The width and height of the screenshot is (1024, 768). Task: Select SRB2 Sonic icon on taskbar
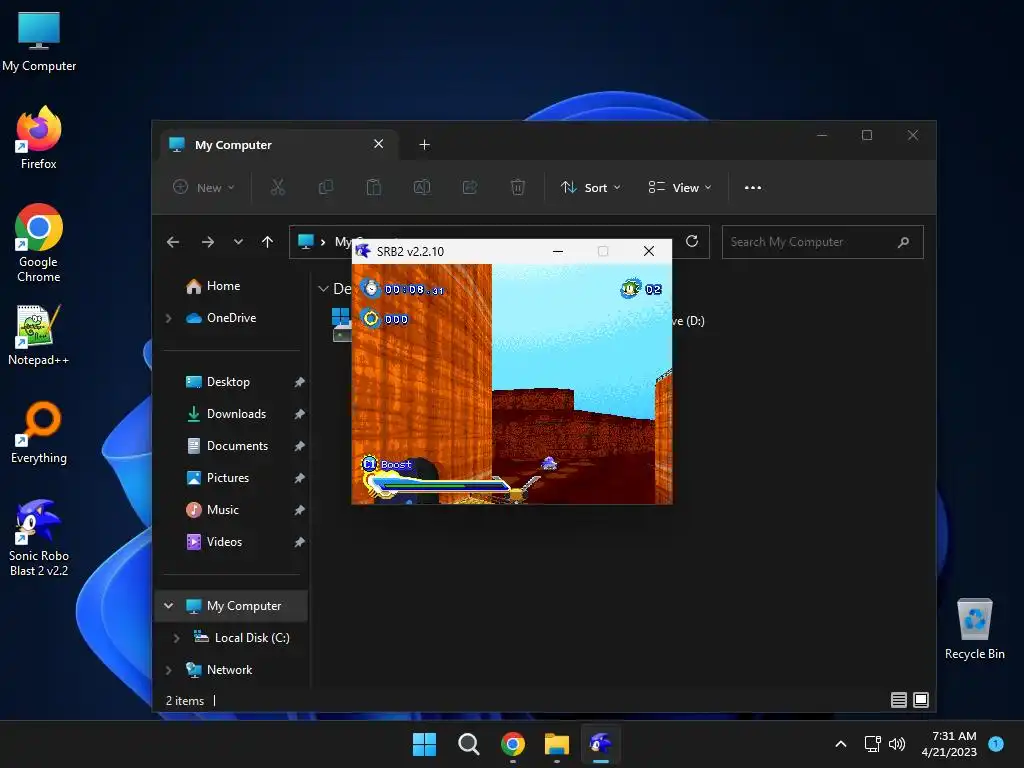click(x=601, y=744)
